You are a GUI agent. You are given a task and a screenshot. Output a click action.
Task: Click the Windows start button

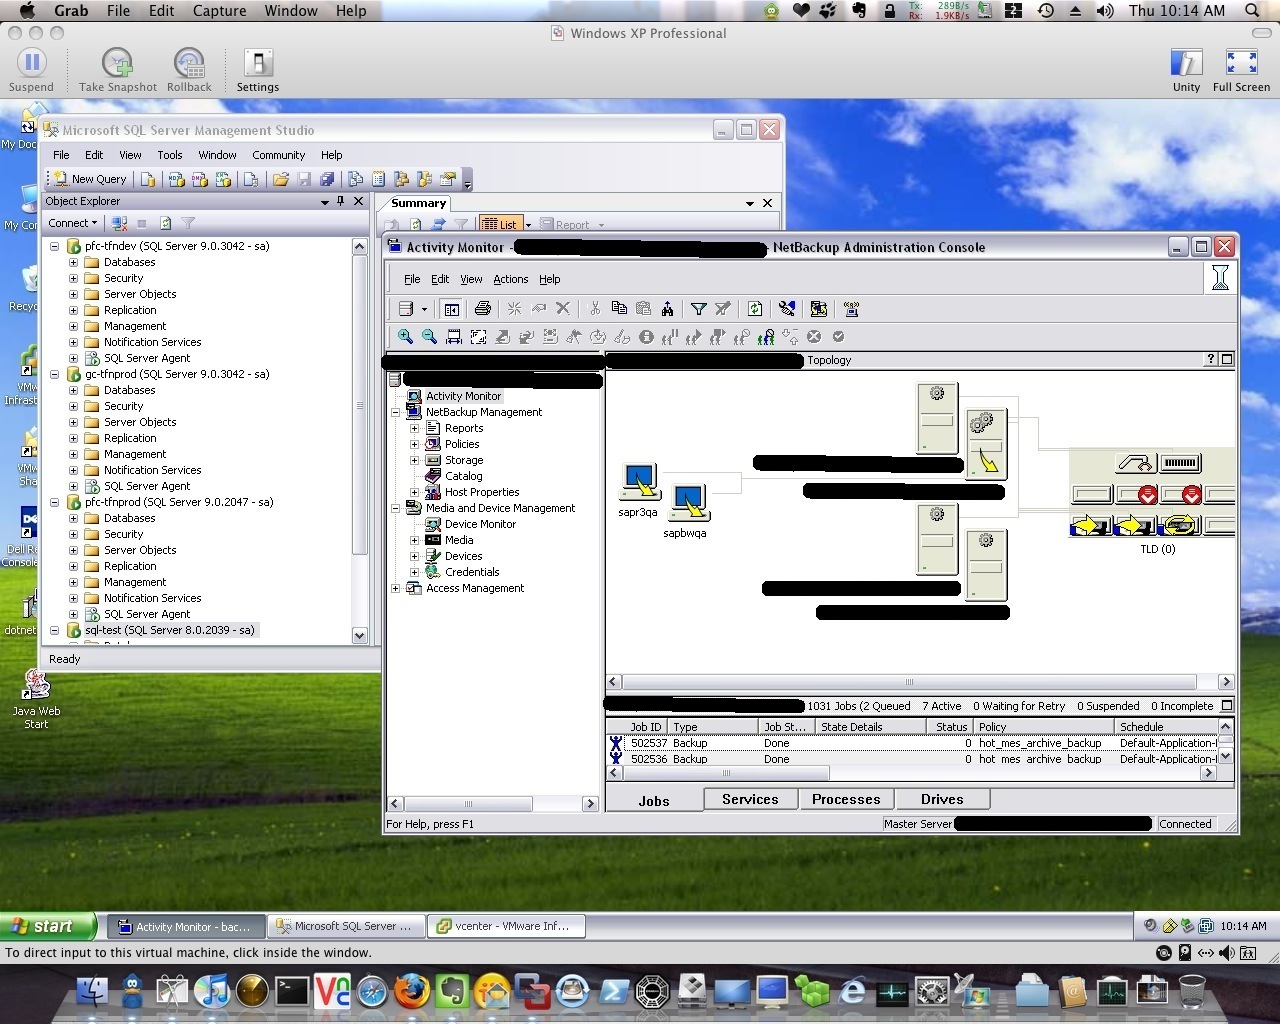pyautogui.click(x=48, y=926)
